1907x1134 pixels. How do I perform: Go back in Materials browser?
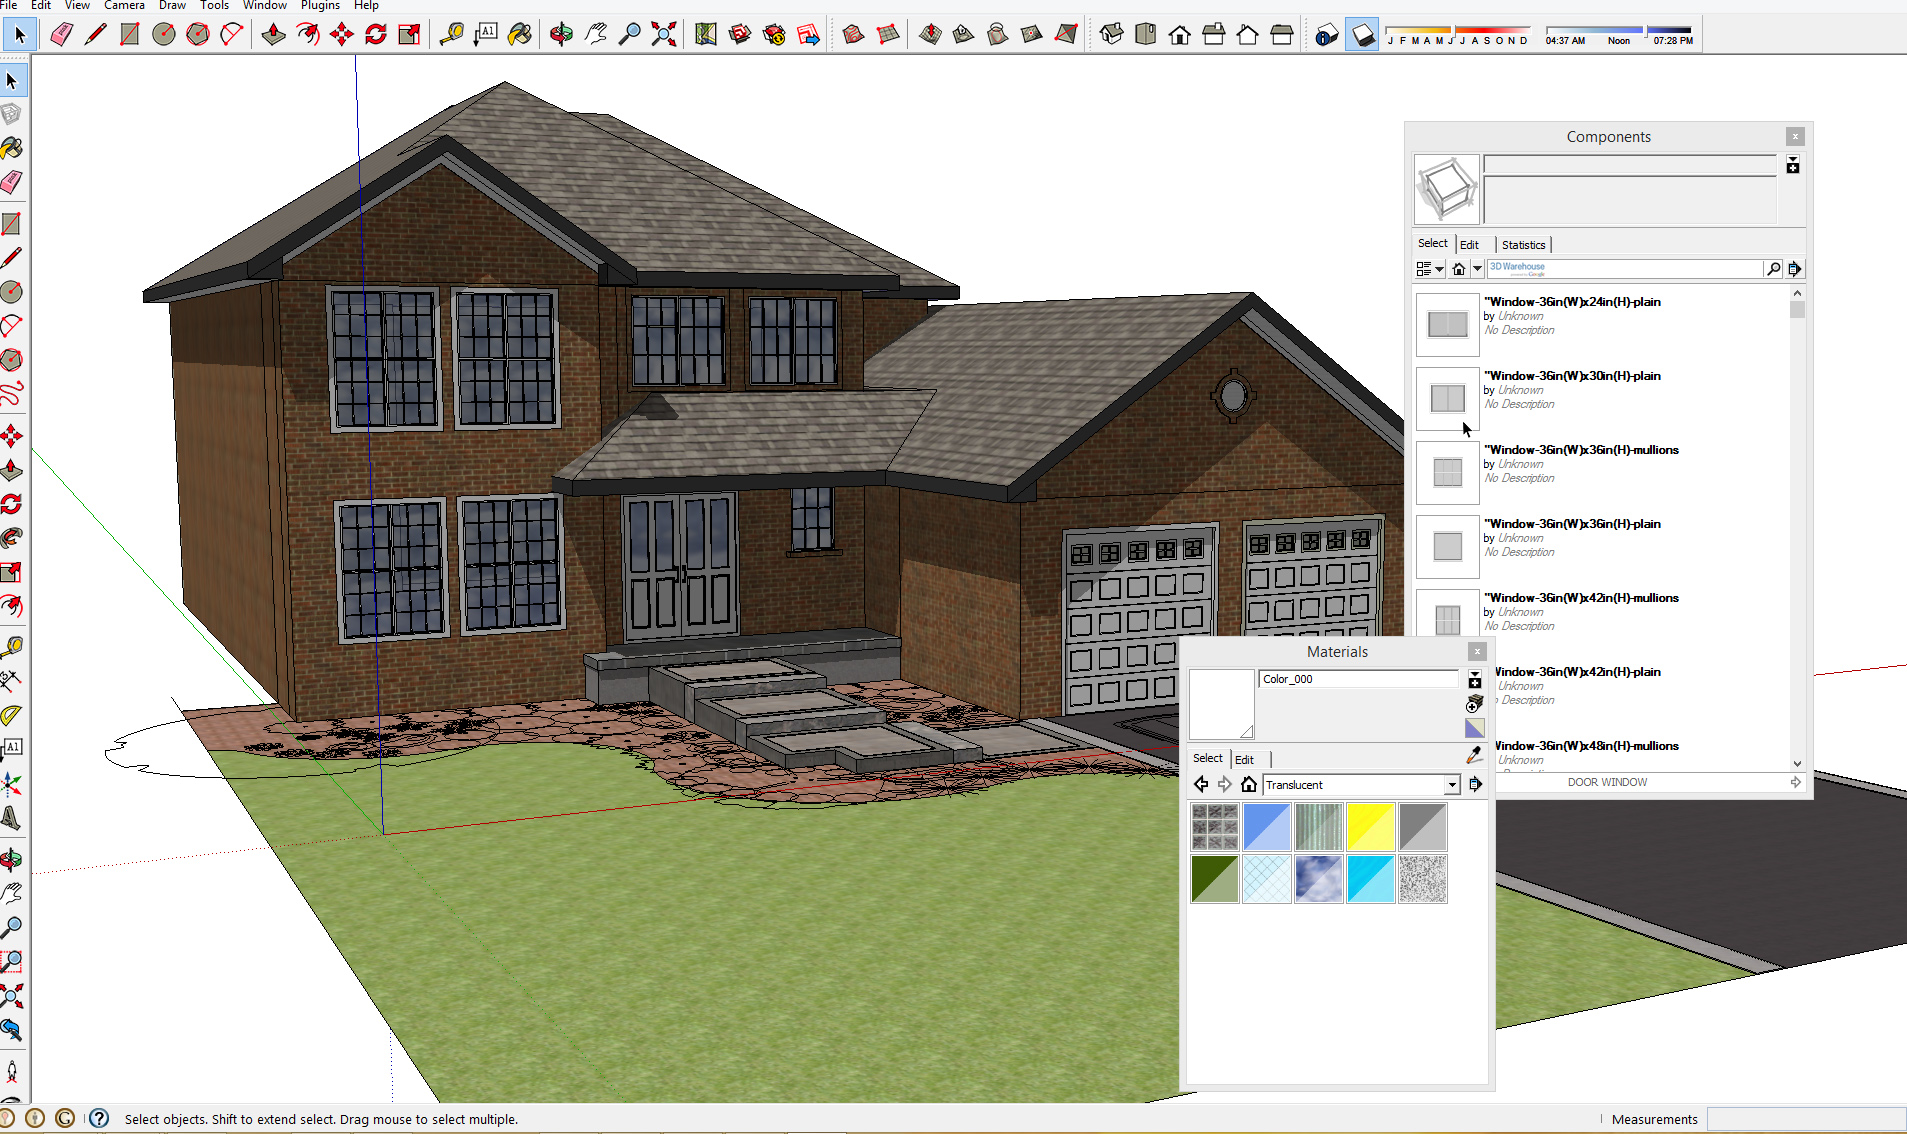coord(1201,784)
